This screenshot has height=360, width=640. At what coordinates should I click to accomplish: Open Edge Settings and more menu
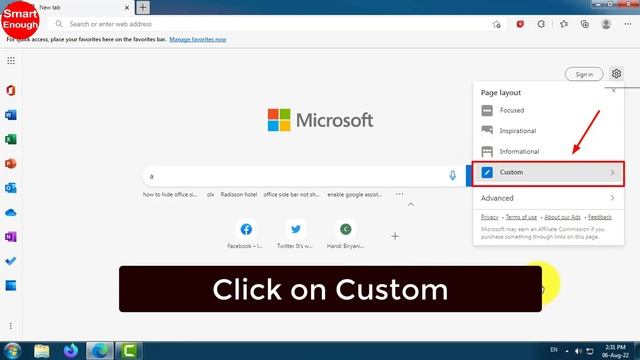(x=628, y=24)
